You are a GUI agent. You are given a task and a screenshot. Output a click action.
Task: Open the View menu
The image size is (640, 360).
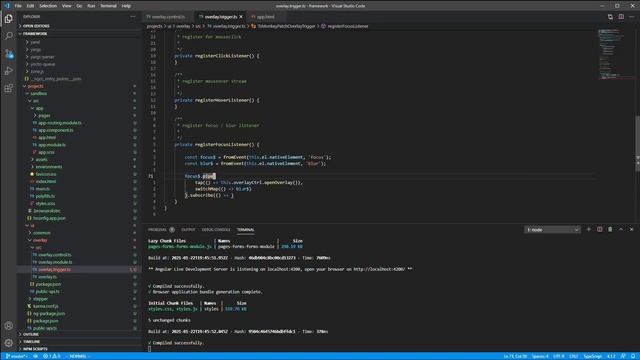[67, 6]
